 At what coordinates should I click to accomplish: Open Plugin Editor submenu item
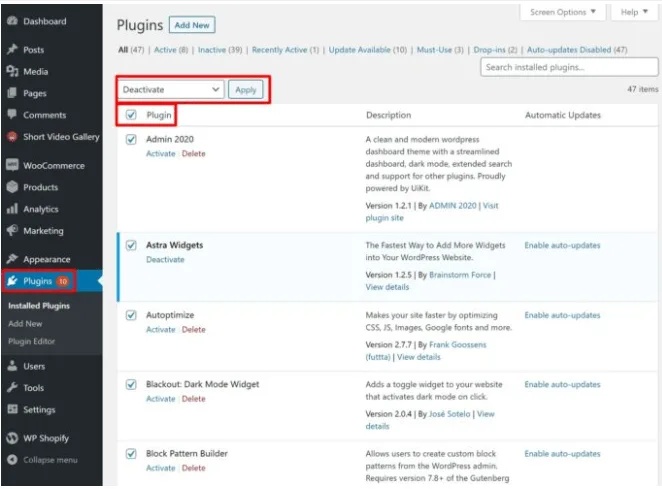(x=31, y=341)
